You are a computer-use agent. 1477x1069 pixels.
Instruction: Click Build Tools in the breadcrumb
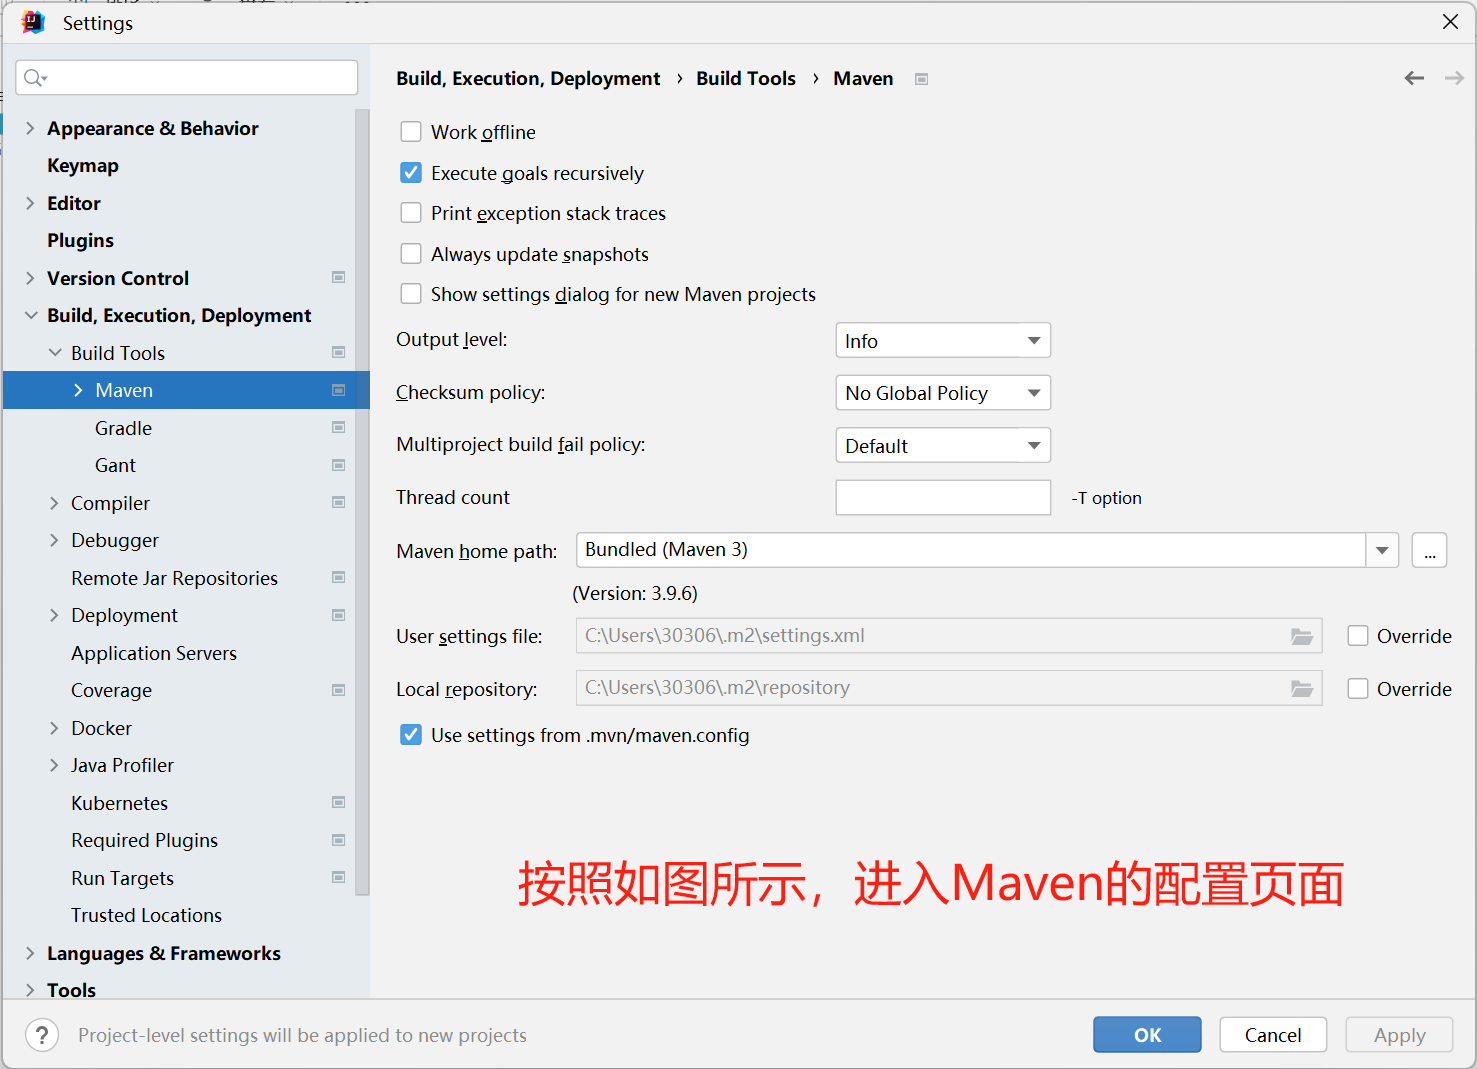pyautogui.click(x=746, y=78)
